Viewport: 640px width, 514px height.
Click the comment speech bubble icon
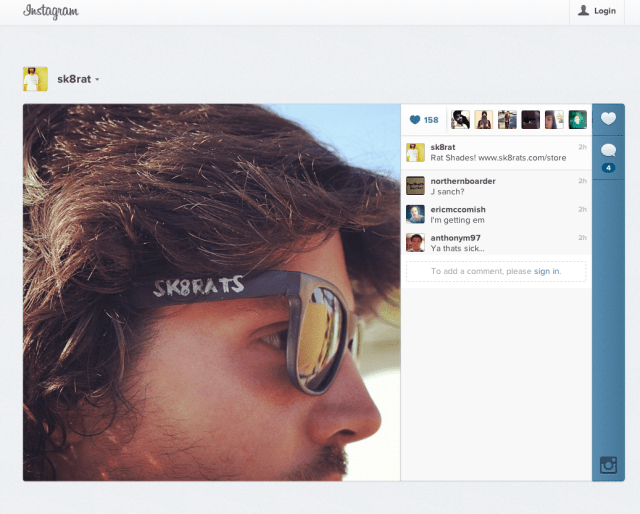click(x=608, y=150)
